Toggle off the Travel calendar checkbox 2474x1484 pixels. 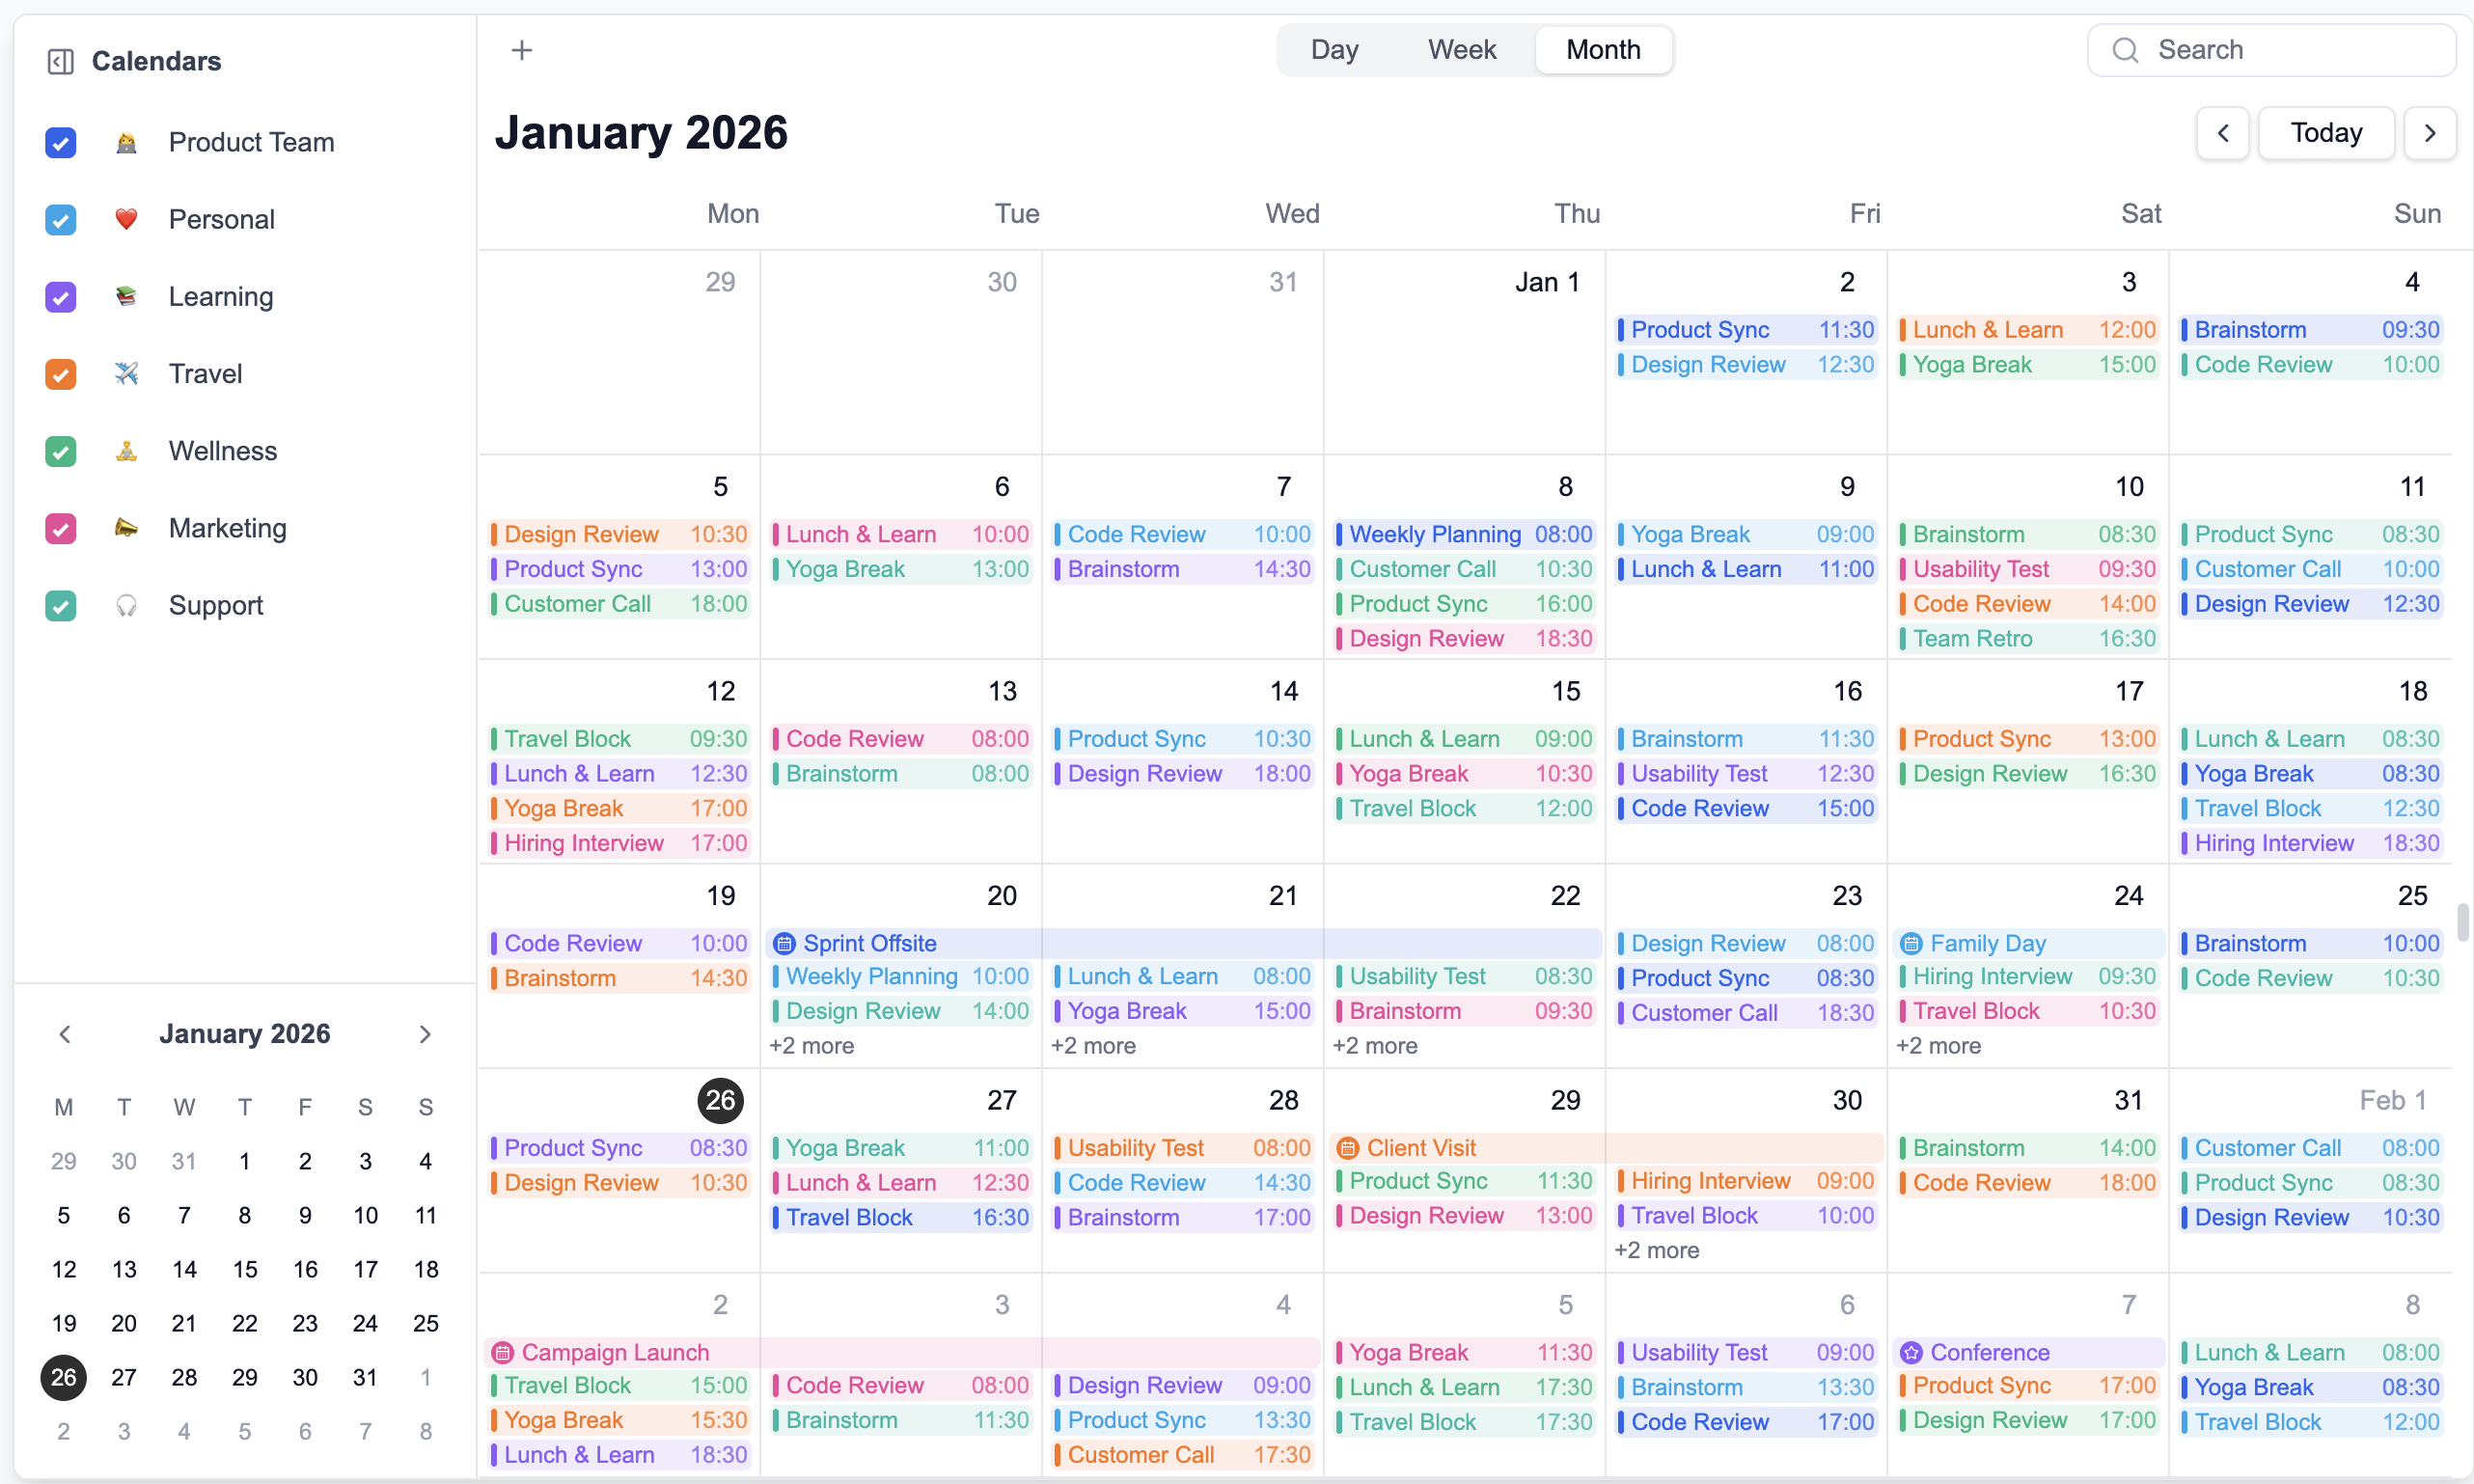point(60,374)
